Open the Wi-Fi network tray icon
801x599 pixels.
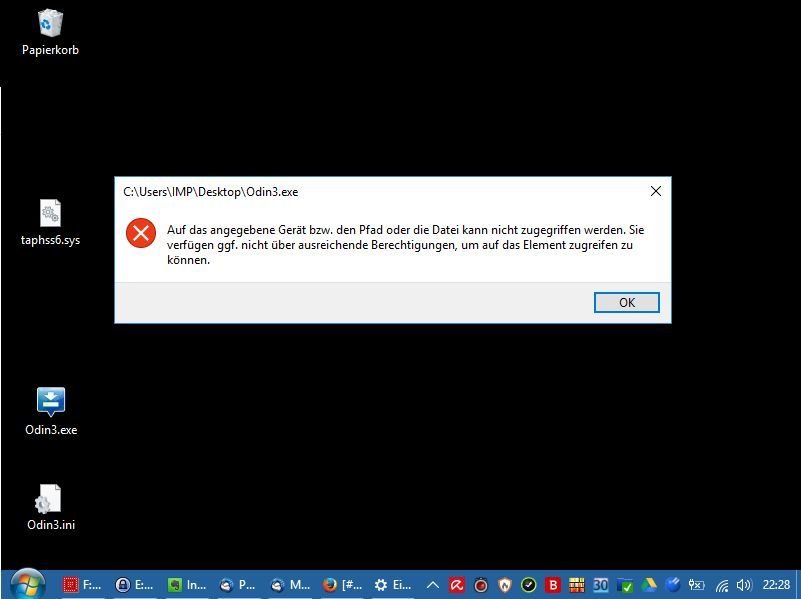pyautogui.click(x=721, y=585)
